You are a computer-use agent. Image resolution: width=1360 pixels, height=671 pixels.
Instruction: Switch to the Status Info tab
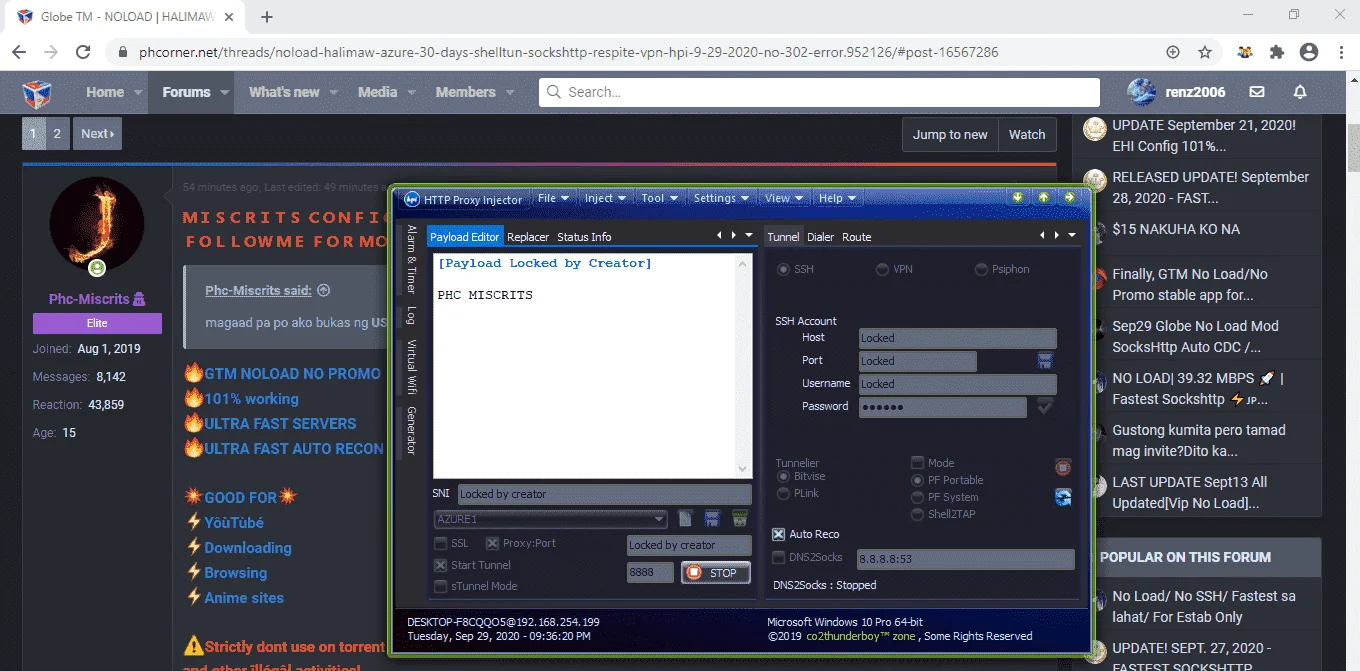click(584, 237)
